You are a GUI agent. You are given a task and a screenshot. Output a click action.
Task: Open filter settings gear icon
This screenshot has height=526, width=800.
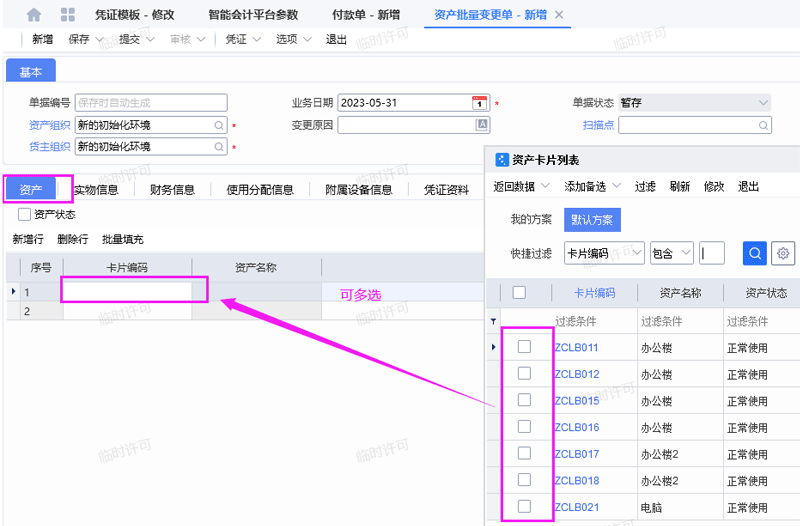783,253
